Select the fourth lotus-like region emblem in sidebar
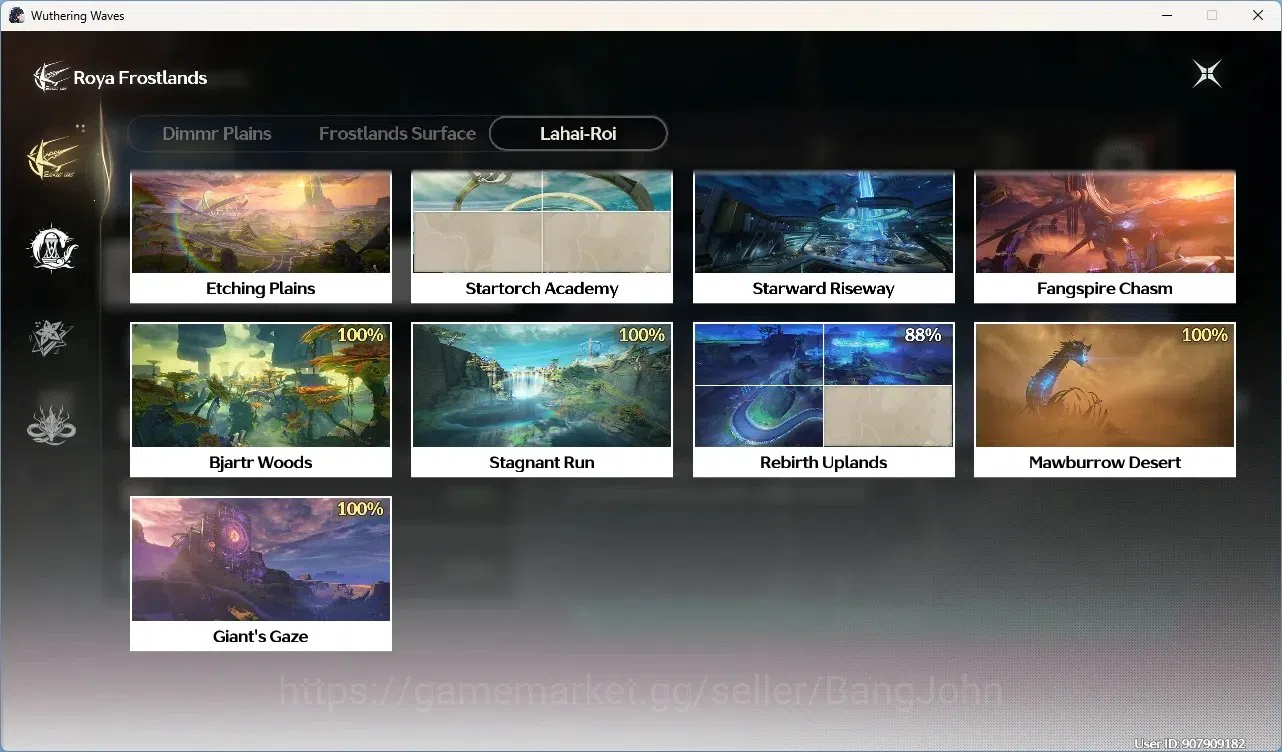 tap(52, 424)
